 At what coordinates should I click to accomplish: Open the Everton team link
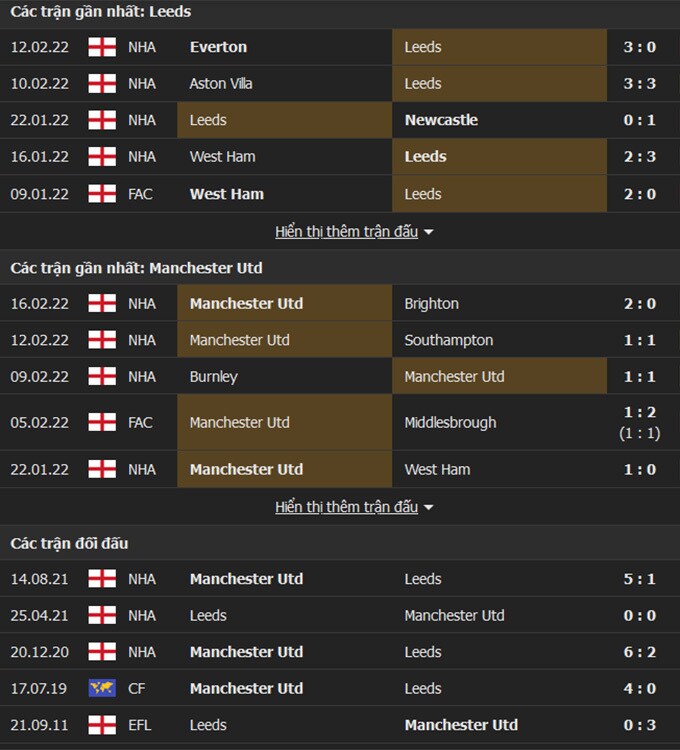[x=218, y=47]
